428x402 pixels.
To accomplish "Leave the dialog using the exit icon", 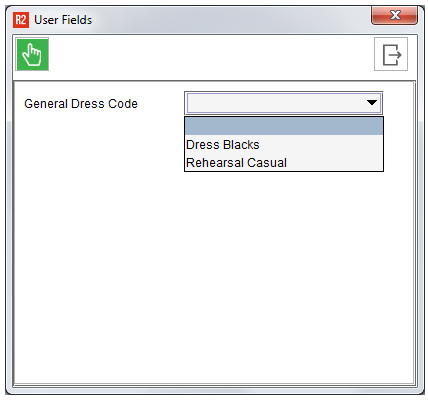I will (x=391, y=54).
